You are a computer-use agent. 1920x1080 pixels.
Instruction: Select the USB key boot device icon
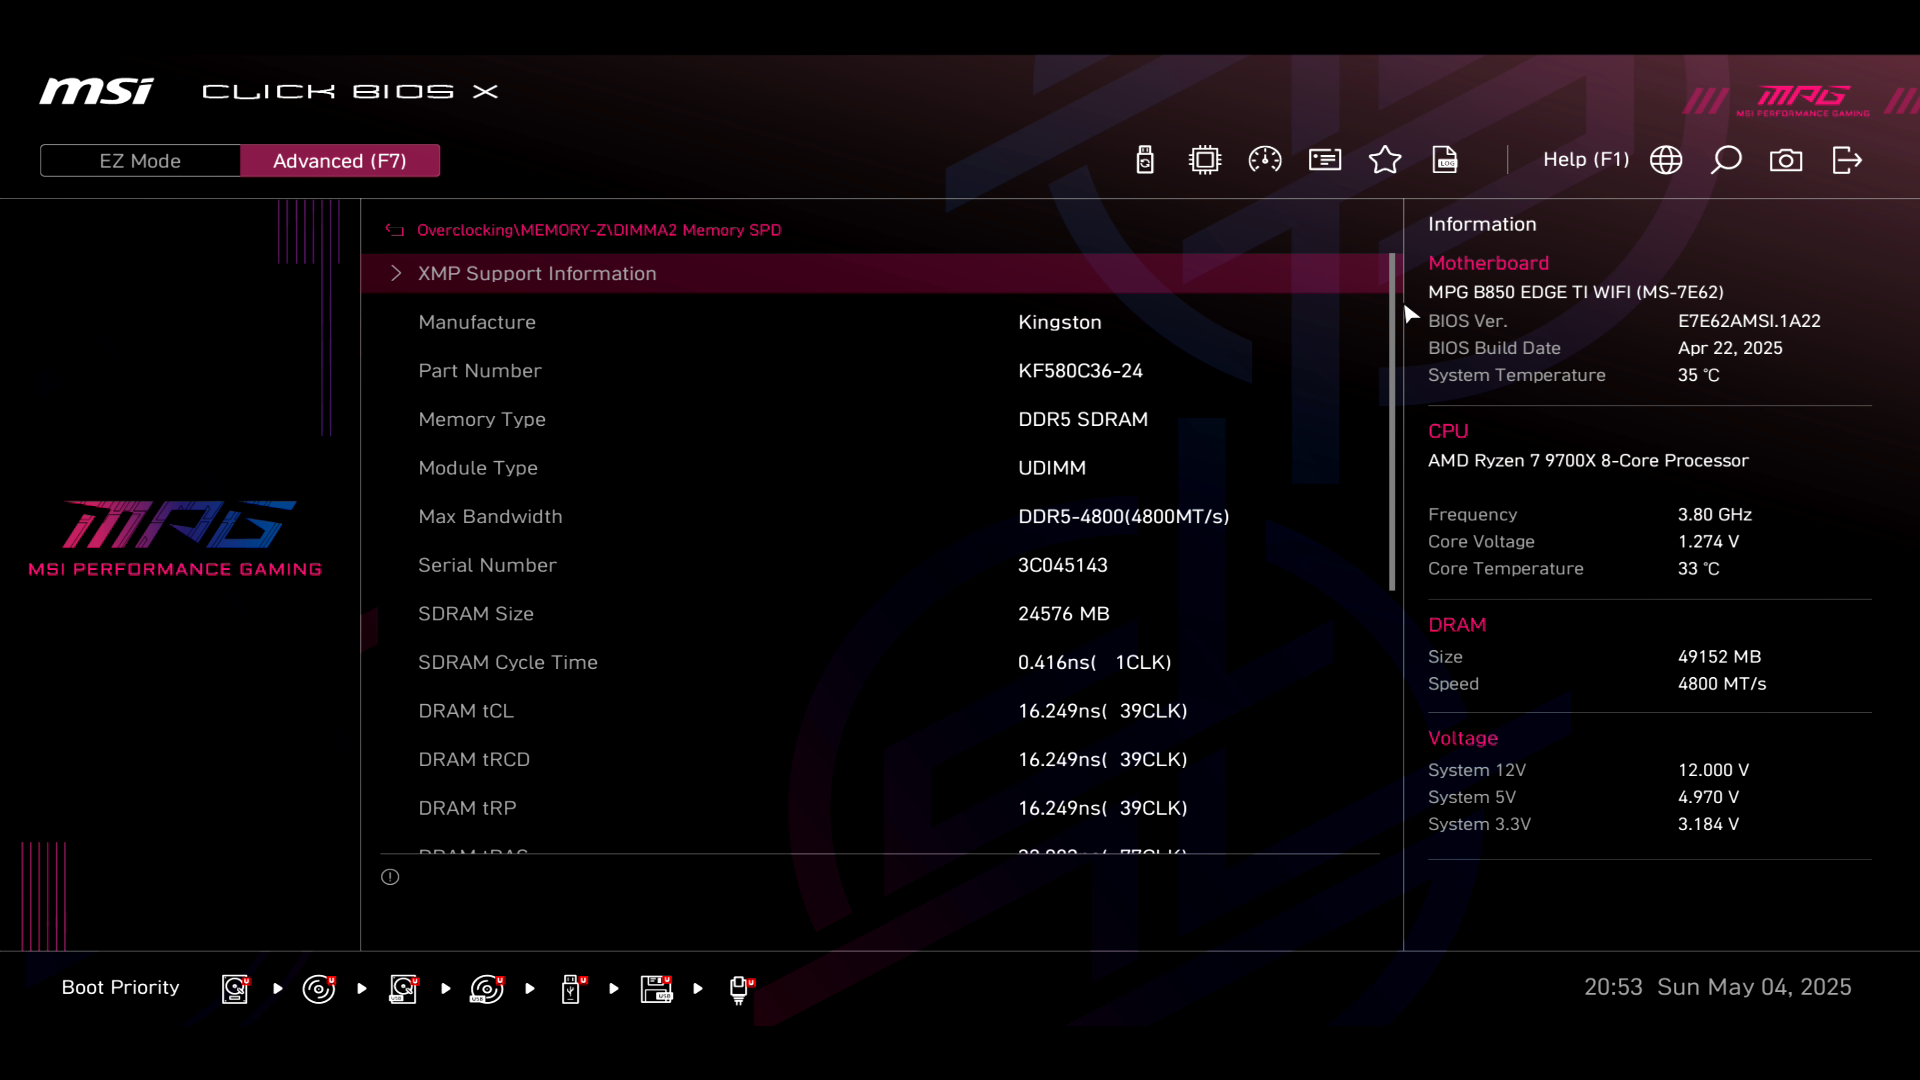pos(571,989)
